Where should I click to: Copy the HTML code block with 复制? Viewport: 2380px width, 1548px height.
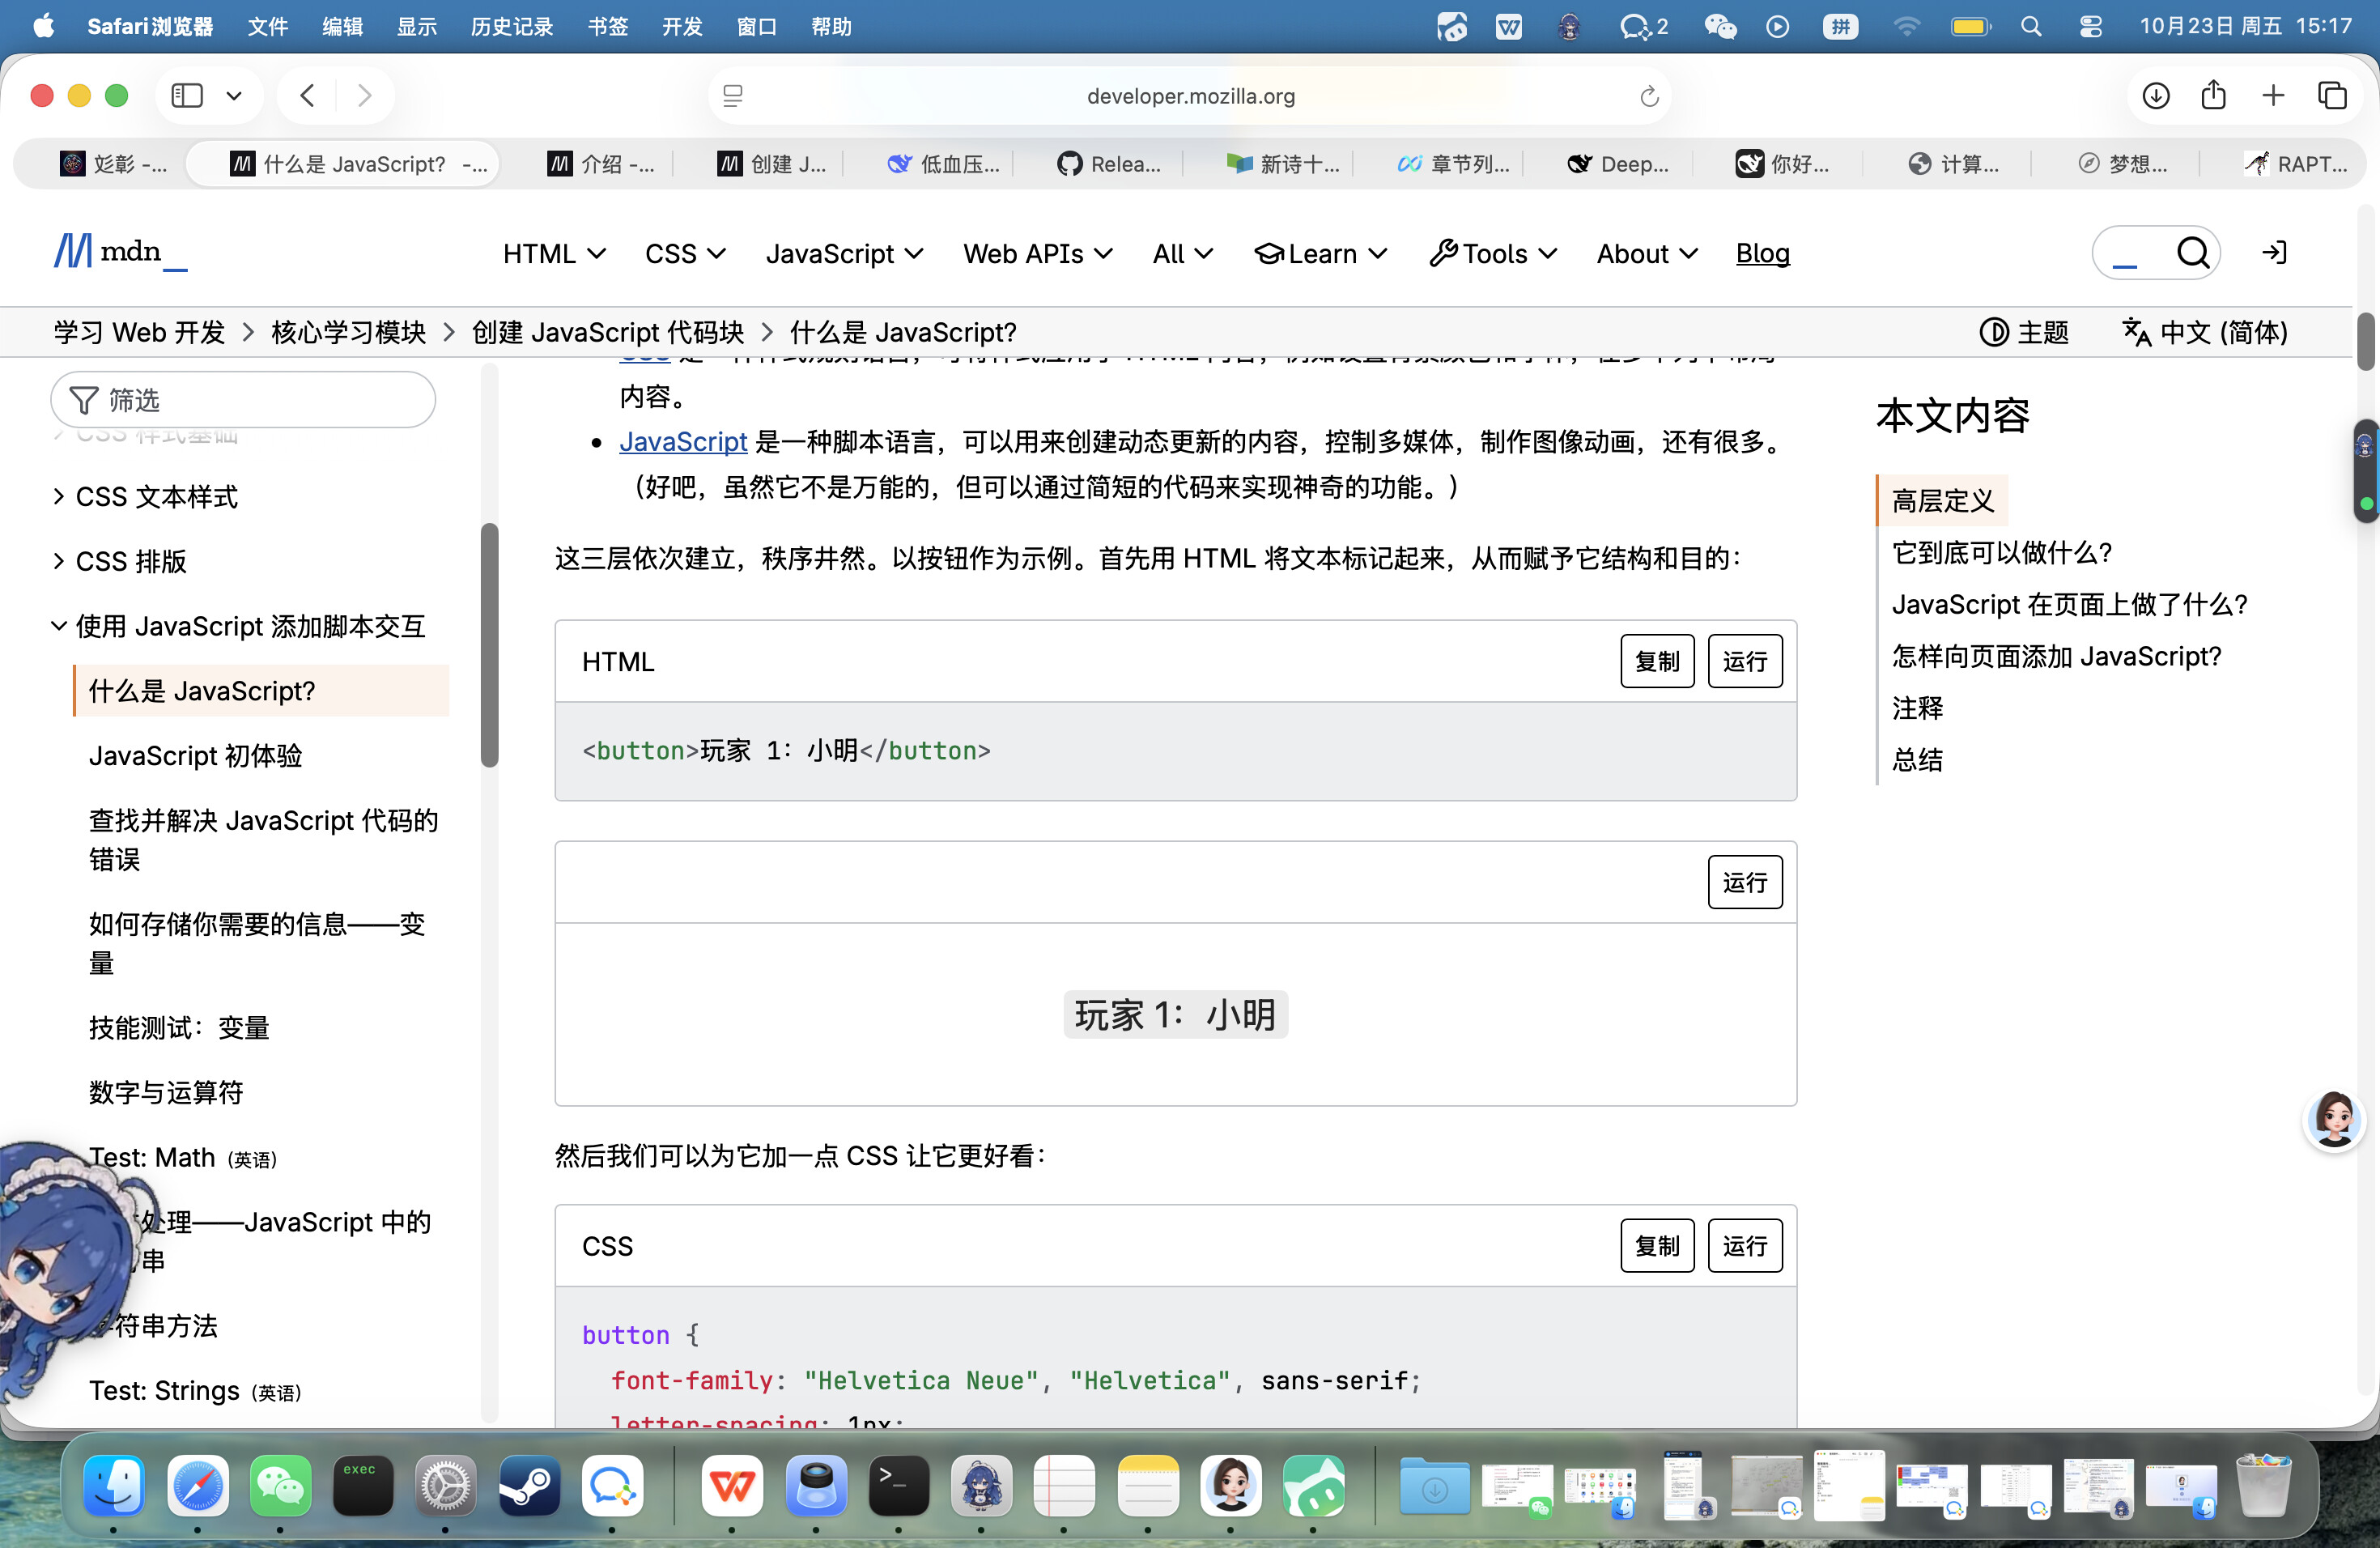[x=1657, y=661]
